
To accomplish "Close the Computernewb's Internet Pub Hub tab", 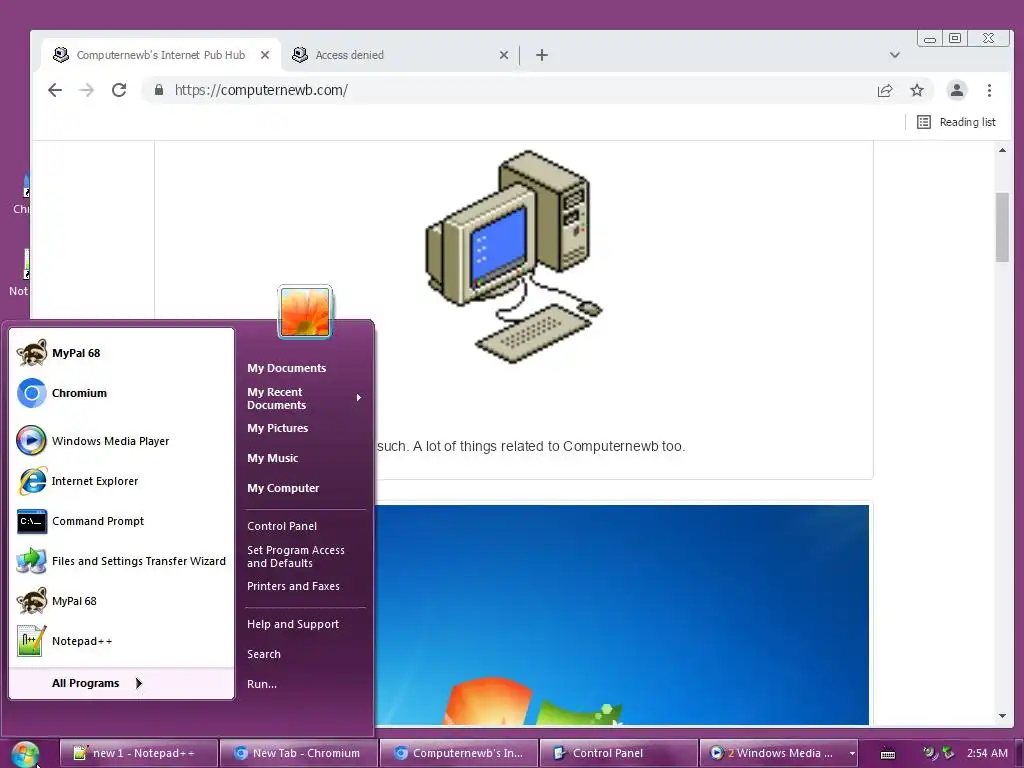I will point(264,55).
